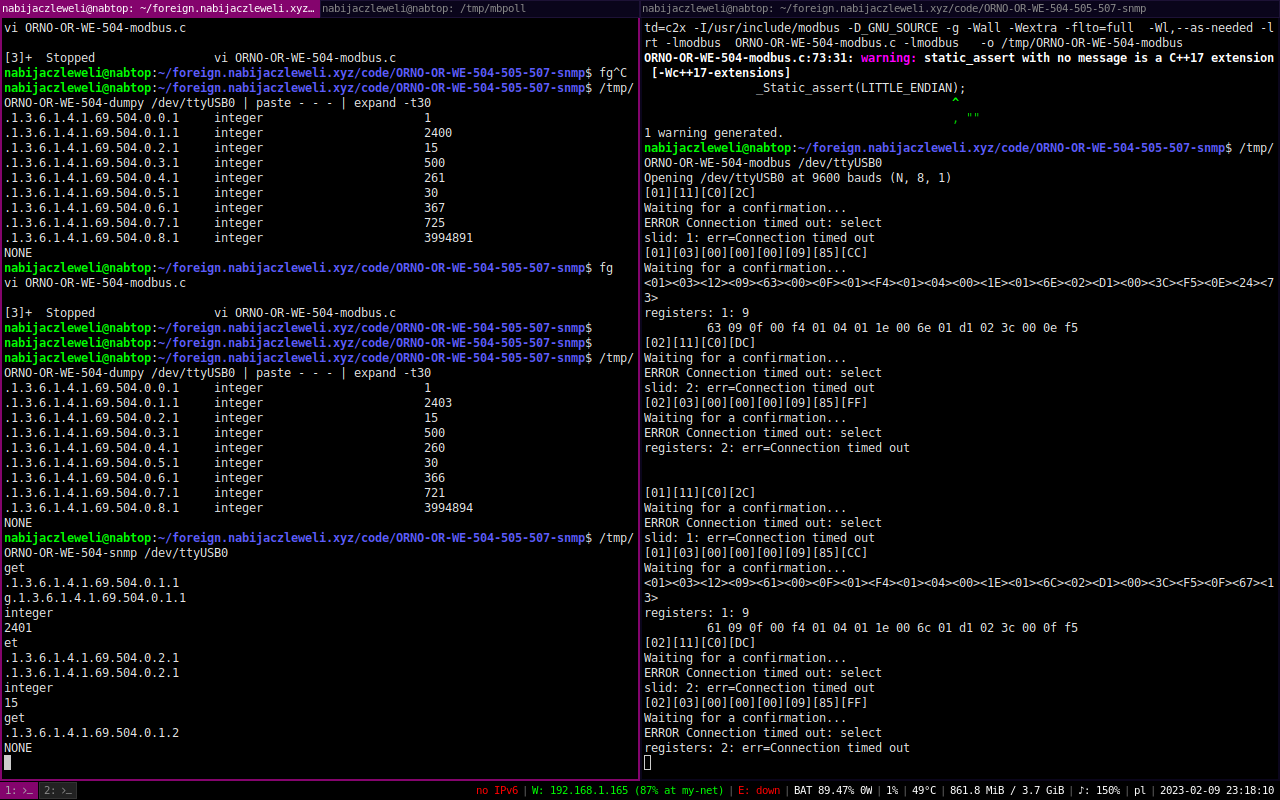Click the 'pl' keyboard layout indicator
Viewport: 1280px width, 800px height.
click(x=1139, y=790)
